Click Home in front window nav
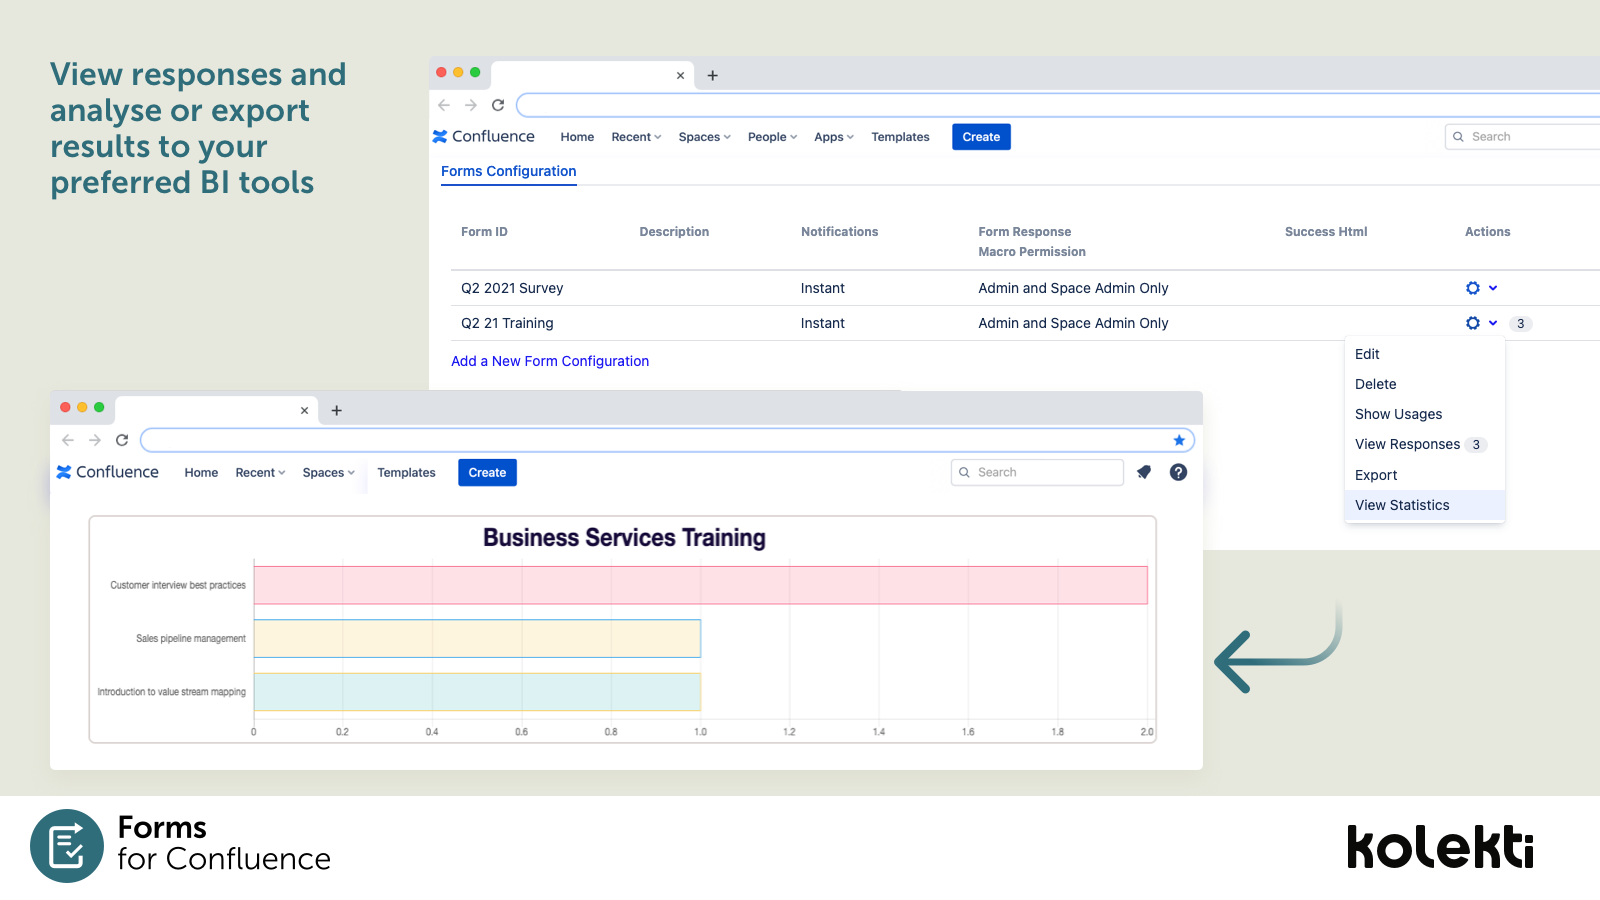1600x900 pixels. [201, 473]
